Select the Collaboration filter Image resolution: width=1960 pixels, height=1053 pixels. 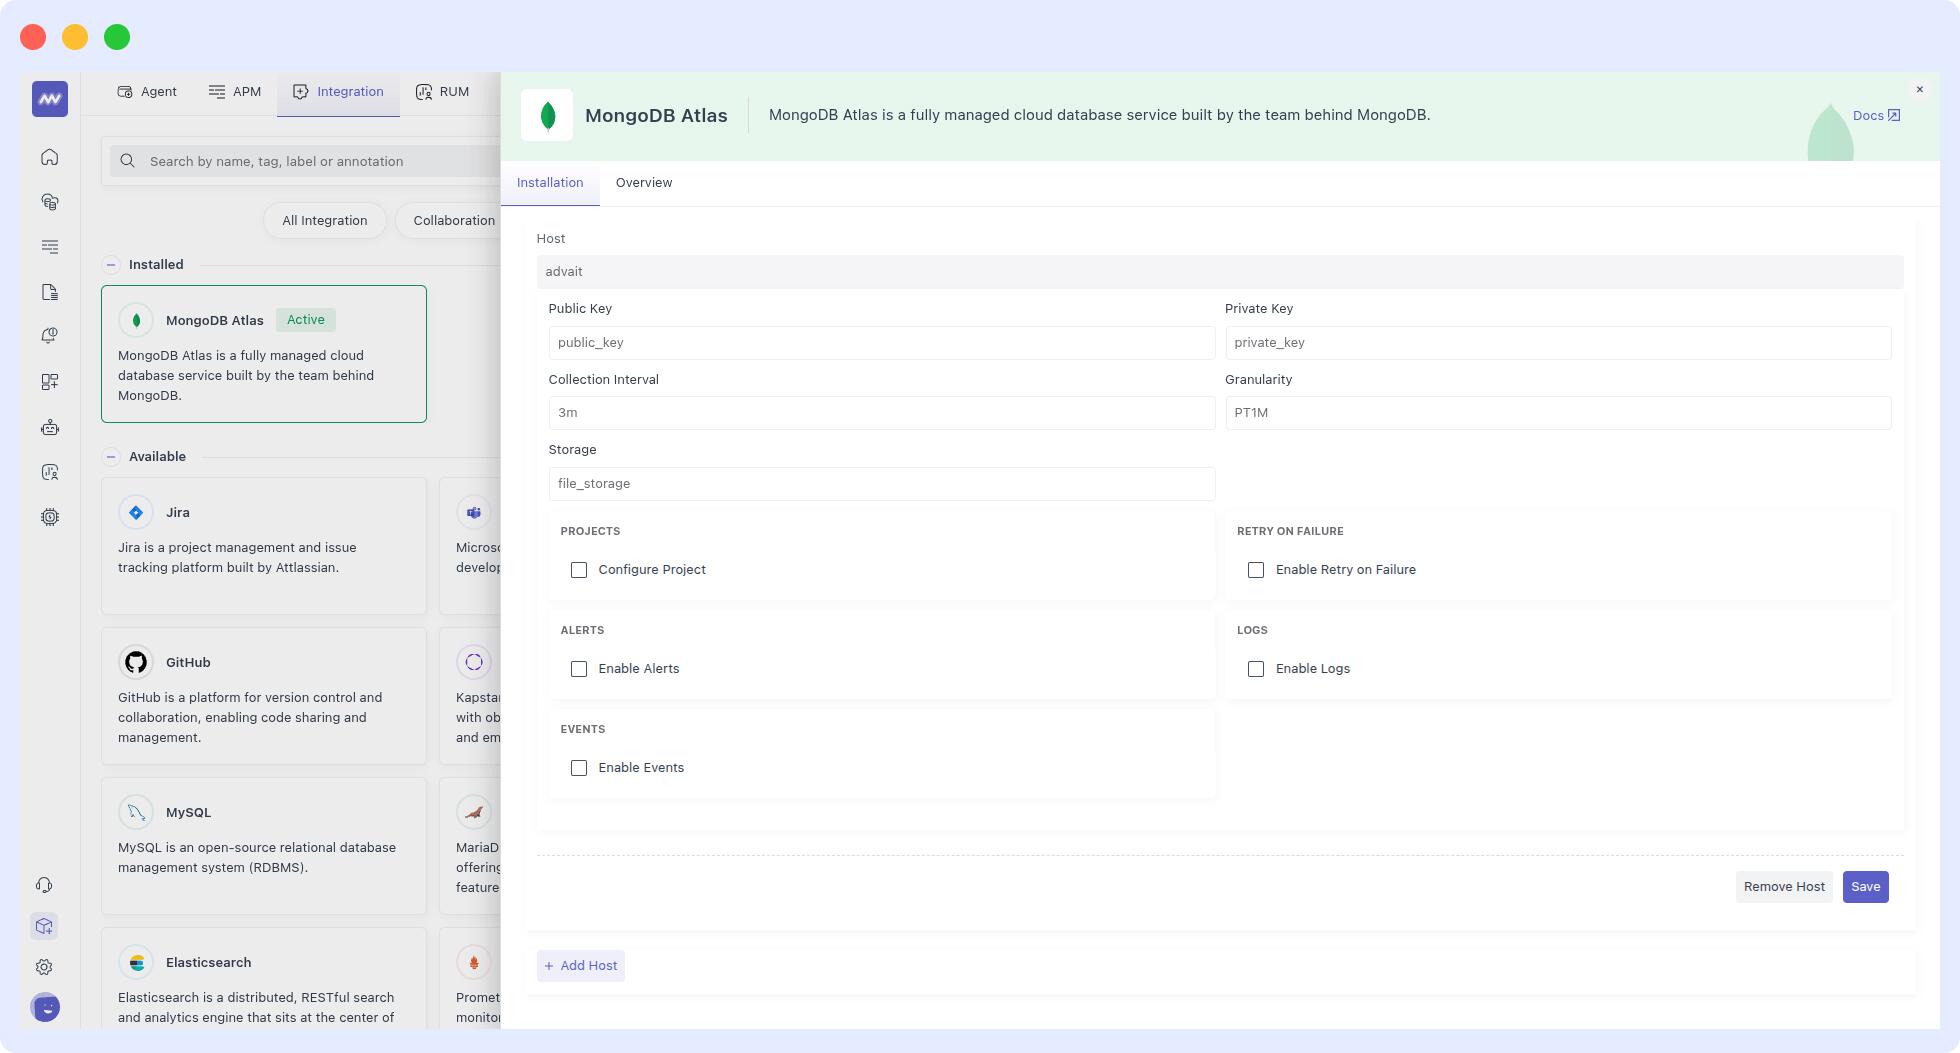pos(448,221)
